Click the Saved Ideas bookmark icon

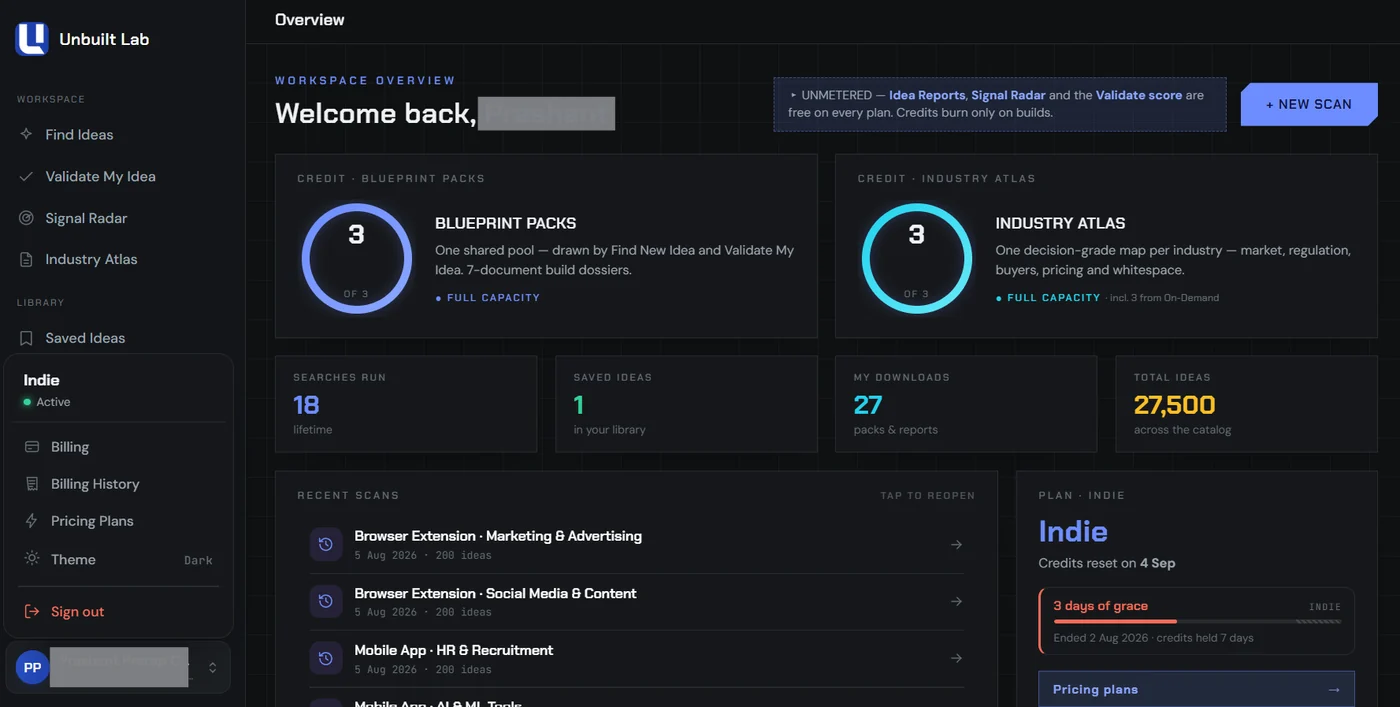(27, 338)
